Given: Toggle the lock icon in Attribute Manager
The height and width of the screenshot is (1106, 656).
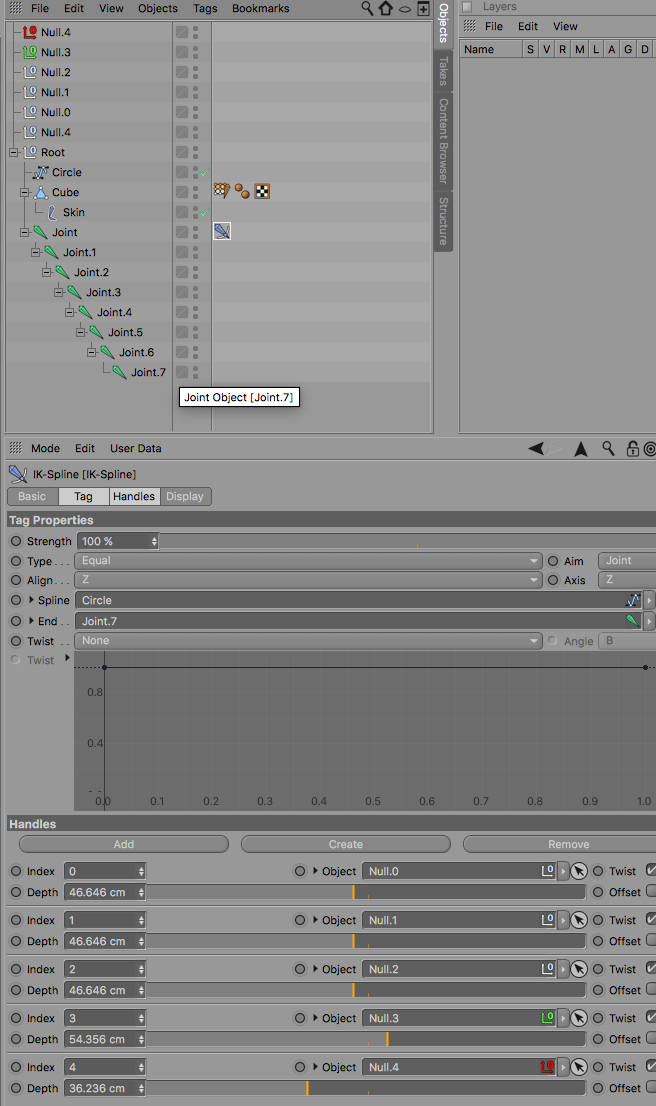Looking at the screenshot, I should click(632, 449).
